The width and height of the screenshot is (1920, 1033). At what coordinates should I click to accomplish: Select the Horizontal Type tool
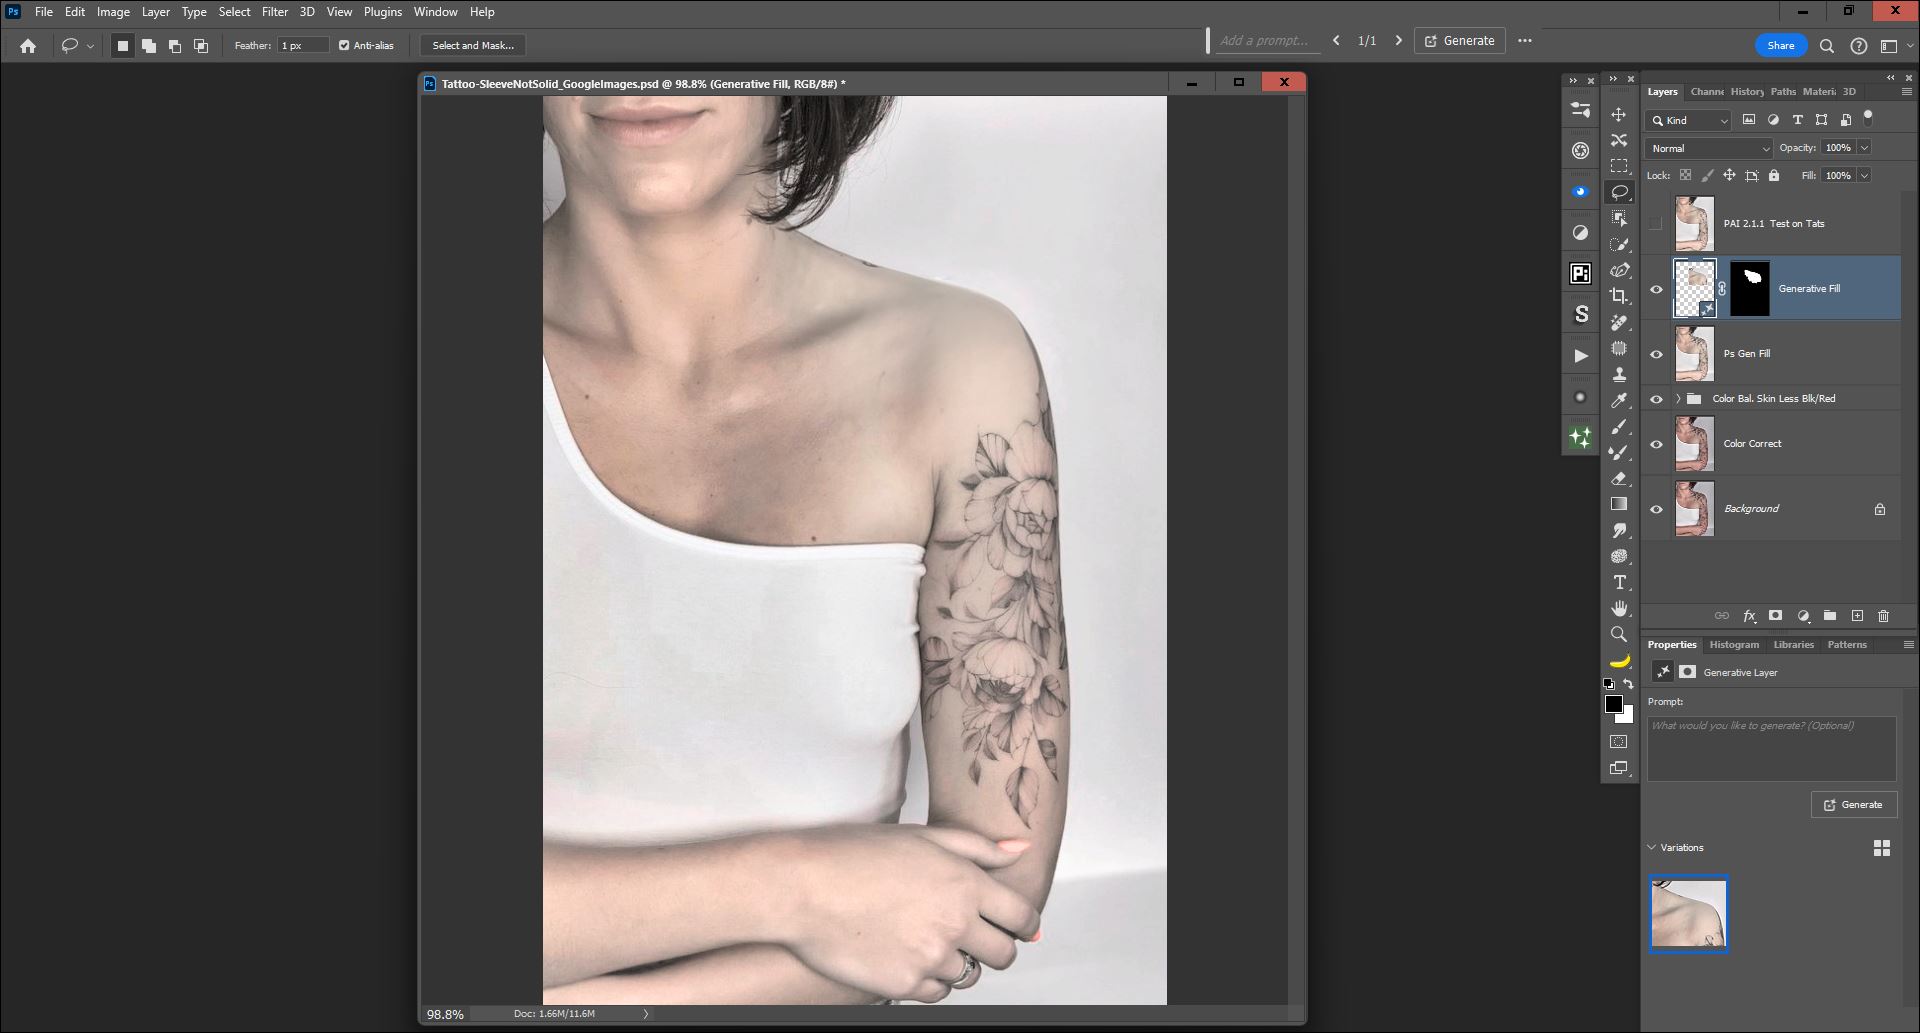click(x=1619, y=582)
